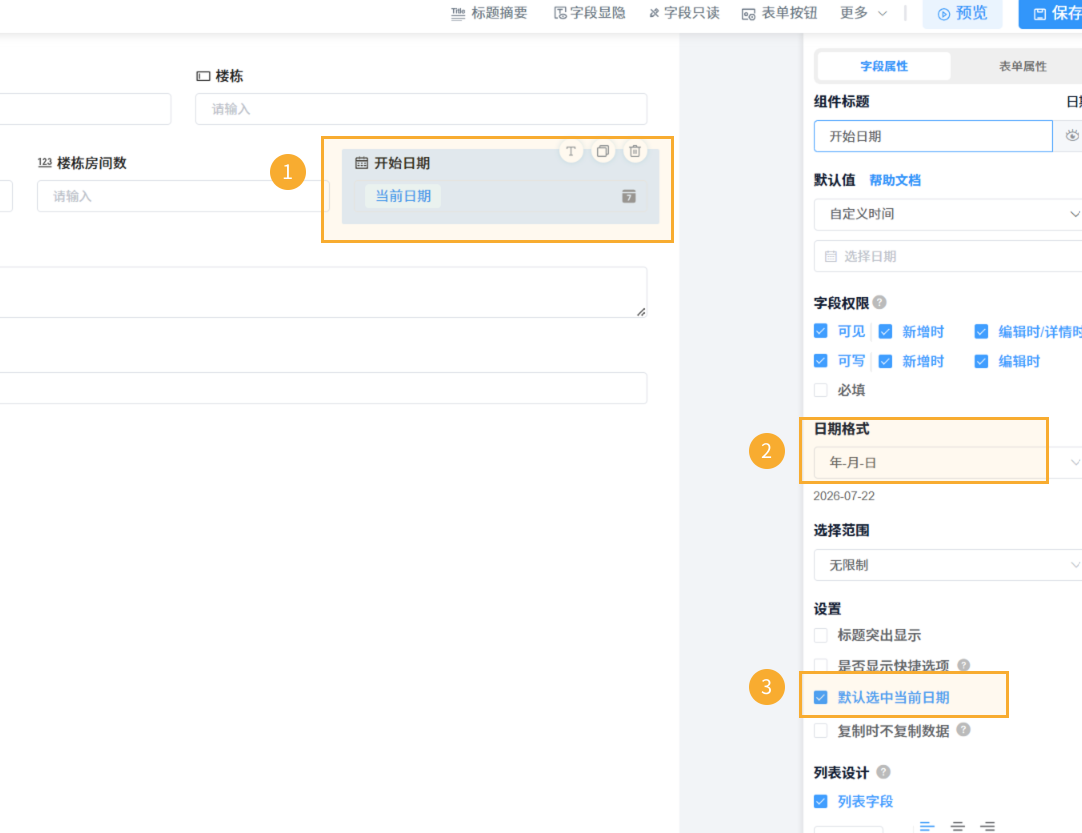Click the 预览 preview button
Image resolution: width=1082 pixels, height=833 pixels.
click(962, 14)
